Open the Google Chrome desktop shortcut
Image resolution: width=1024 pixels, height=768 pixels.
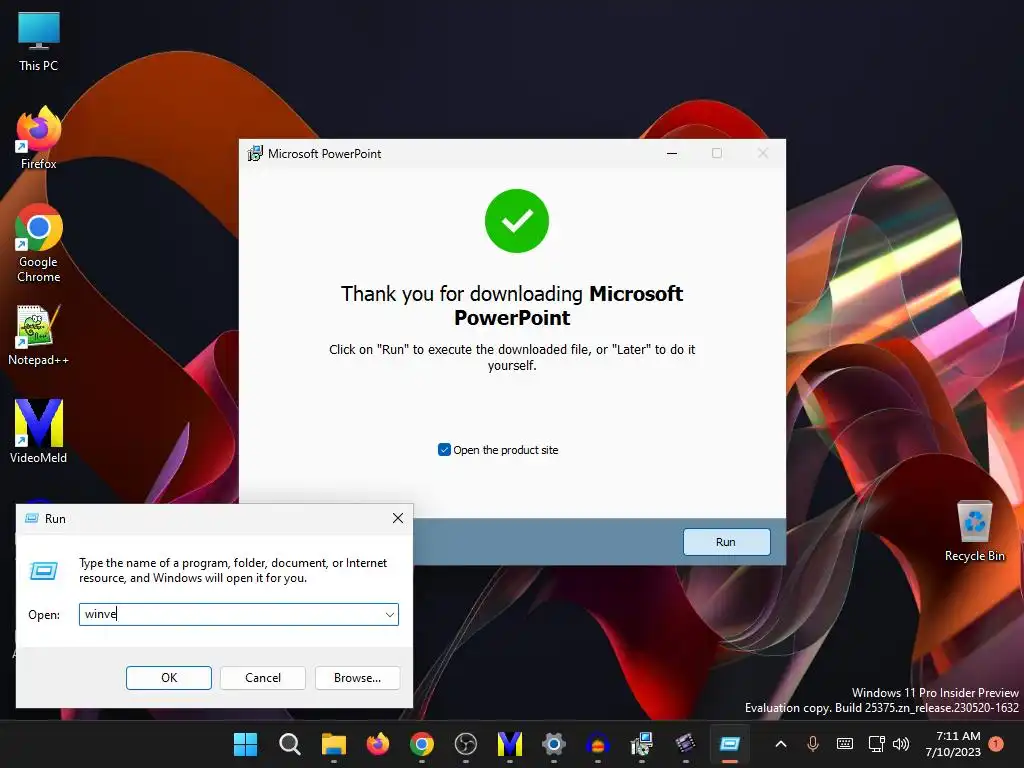(39, 243)
